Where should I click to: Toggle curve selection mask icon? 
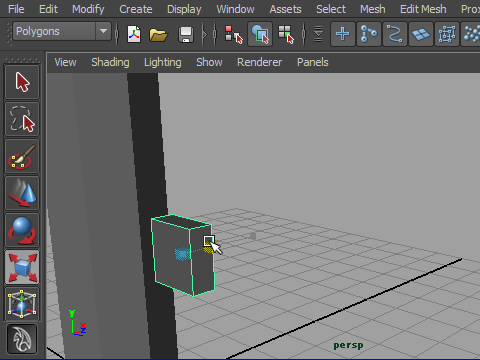coord(395,34)
